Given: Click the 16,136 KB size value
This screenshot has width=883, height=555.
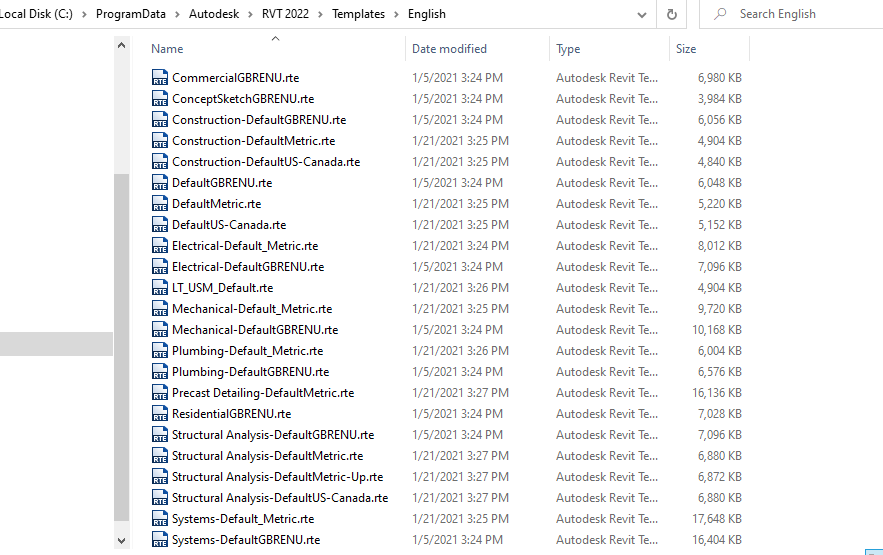Looking at the screenshot, I should 716,393.
